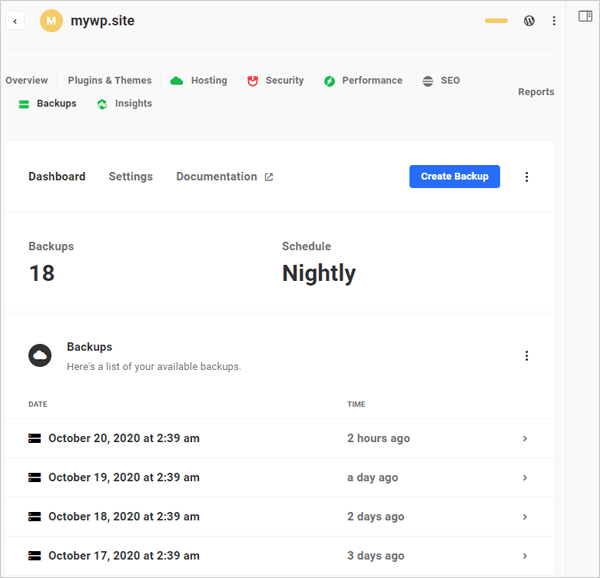Open the Documentation link

click(217, 176)
